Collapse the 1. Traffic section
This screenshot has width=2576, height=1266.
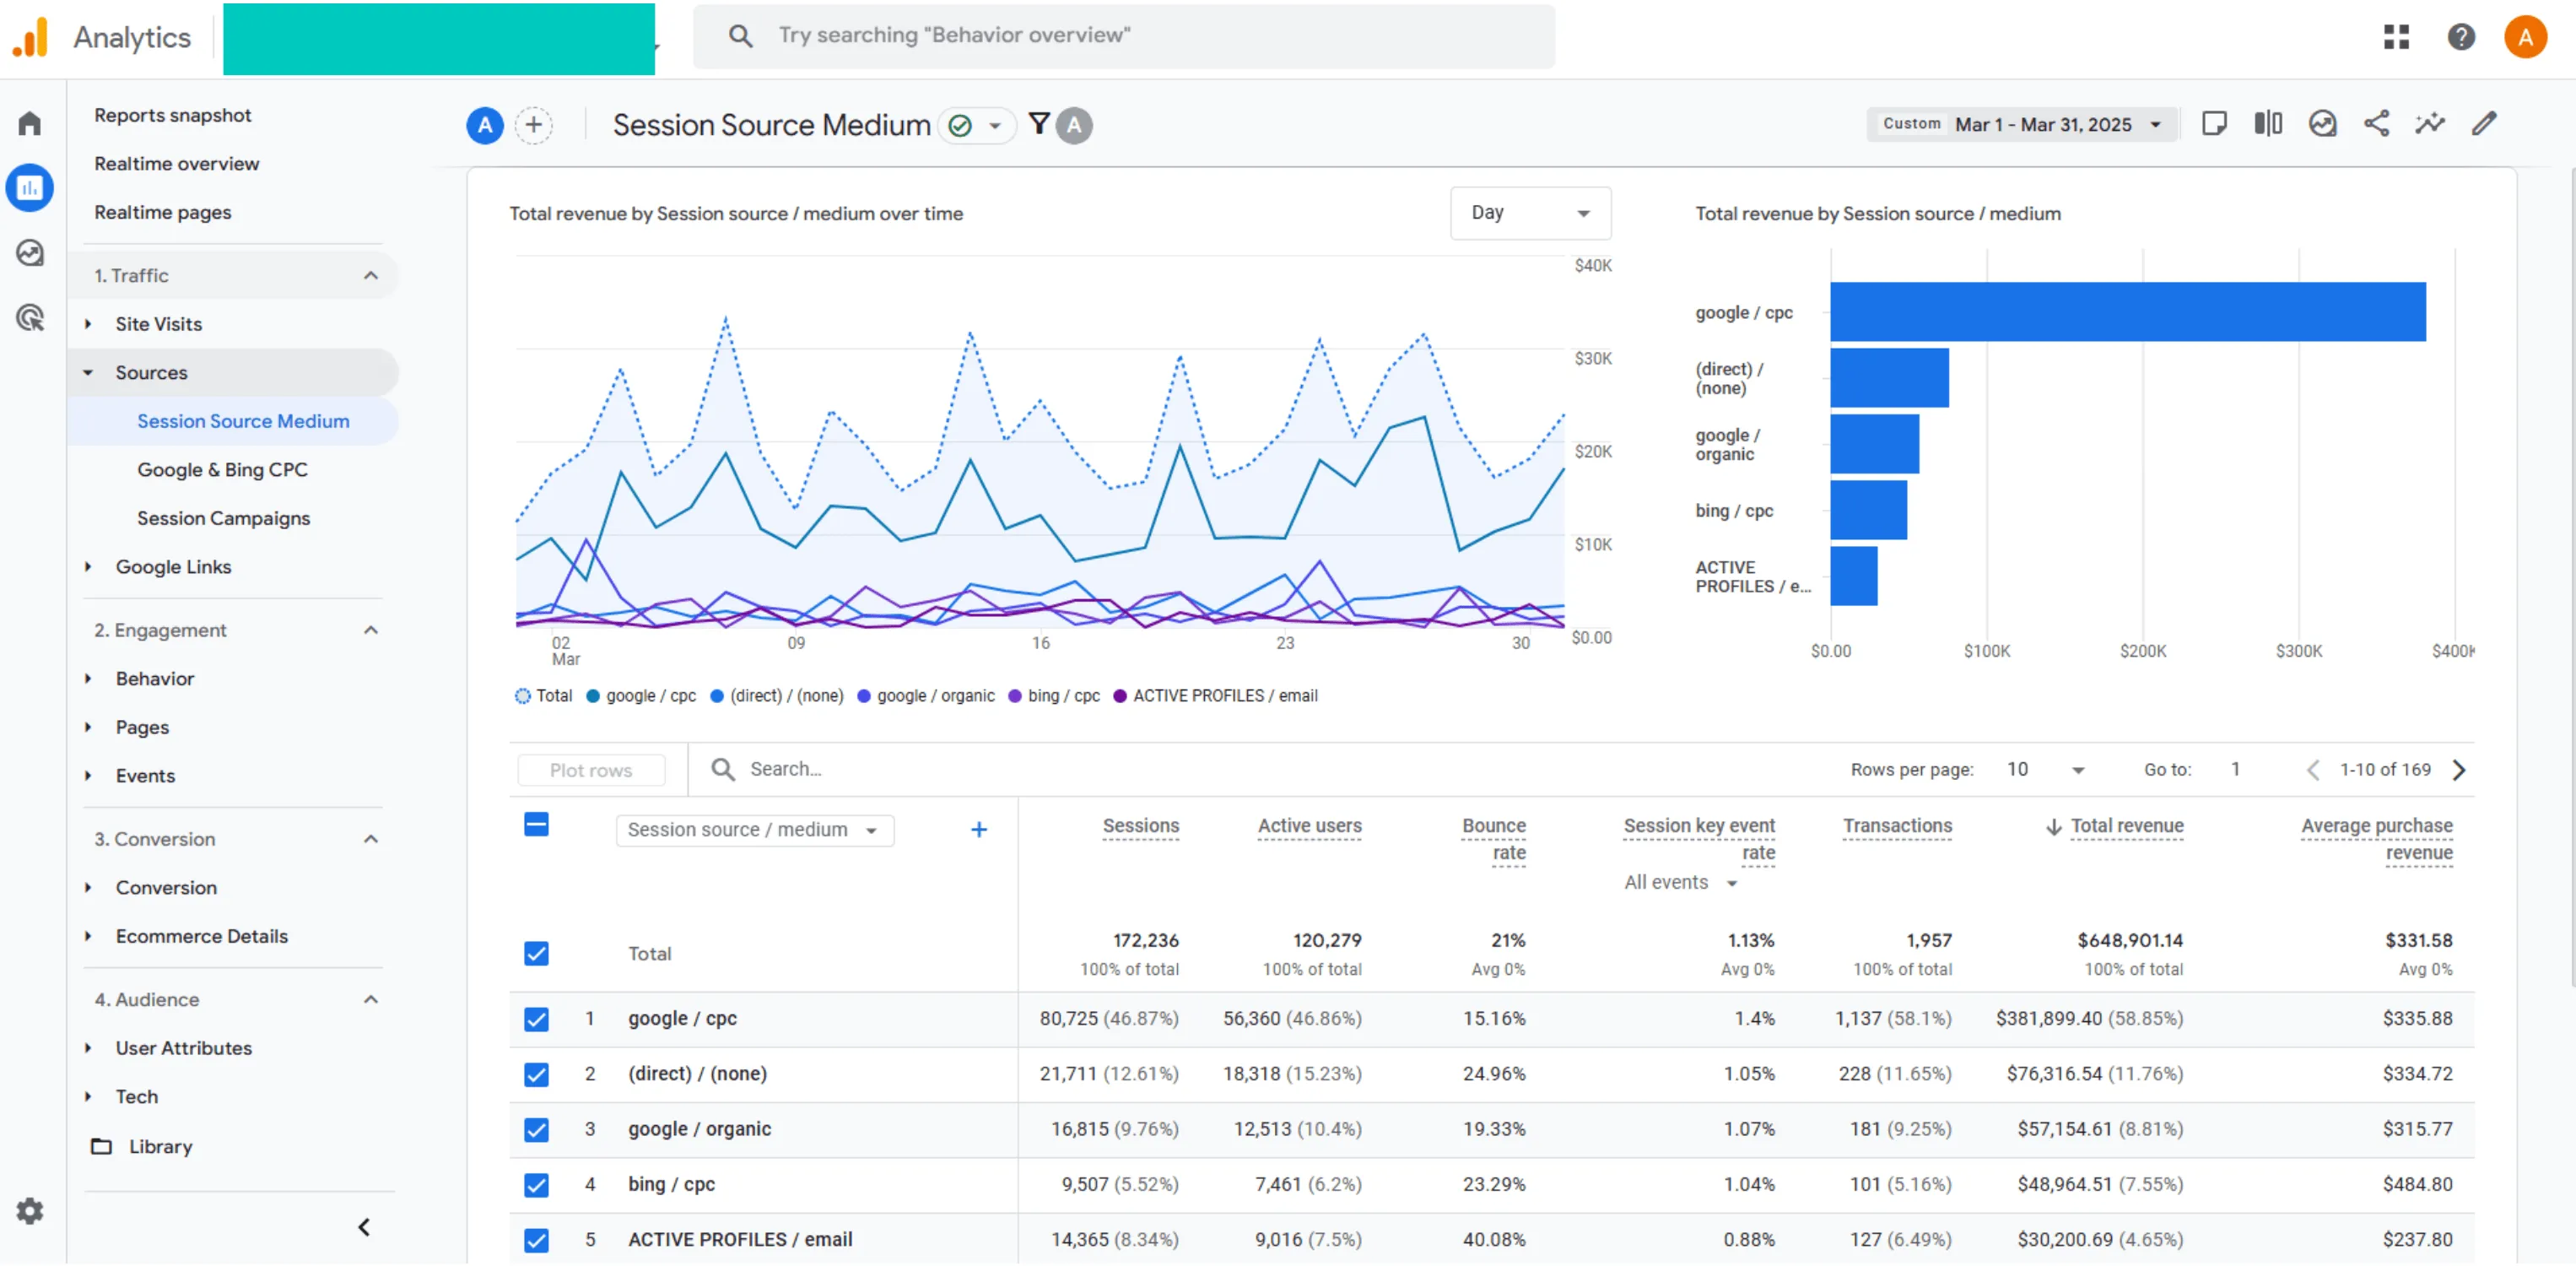371,276
